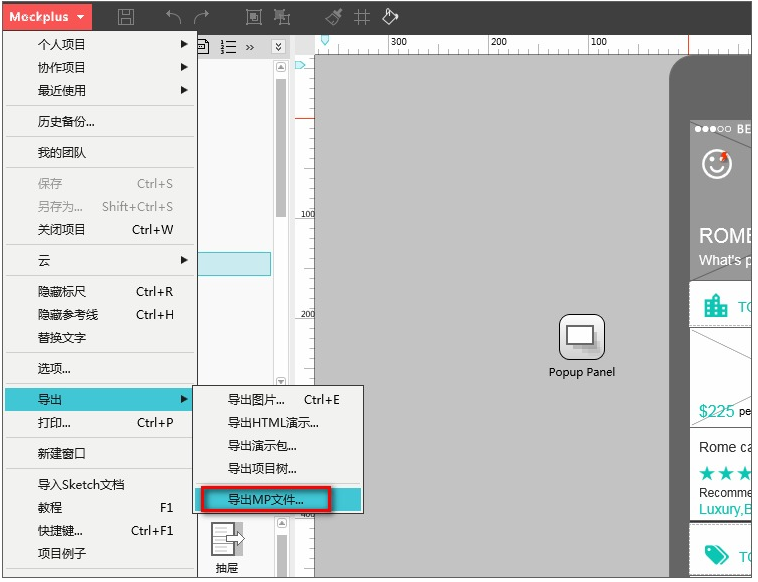The image size is (758, 582).
Task: Open the Mockplus main menu dropdown
Action: pos(47,17)
